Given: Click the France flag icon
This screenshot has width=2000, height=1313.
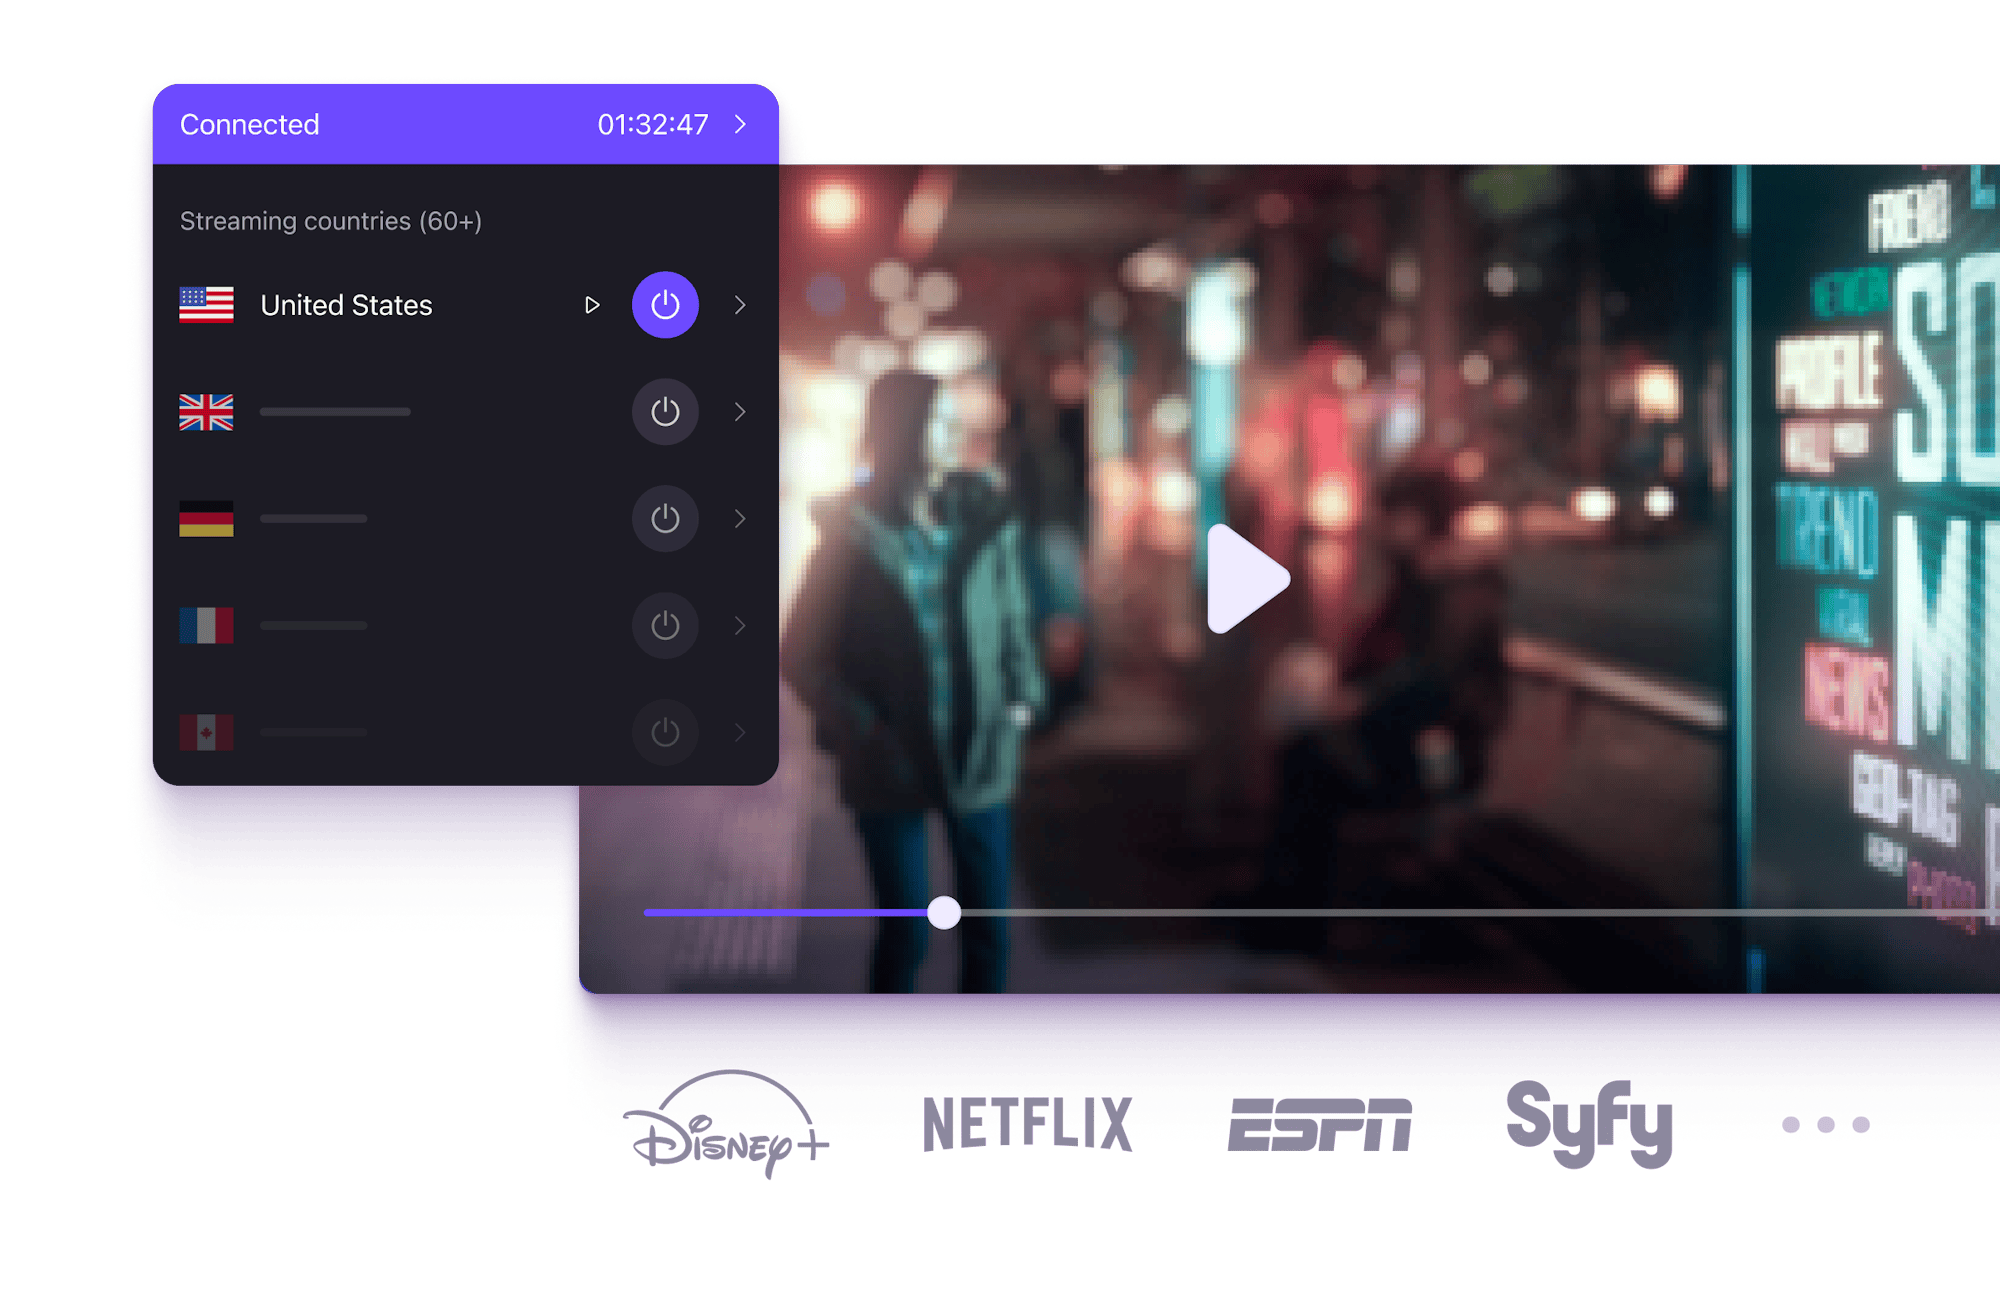Looking at the screenshot, I should 206,625.
